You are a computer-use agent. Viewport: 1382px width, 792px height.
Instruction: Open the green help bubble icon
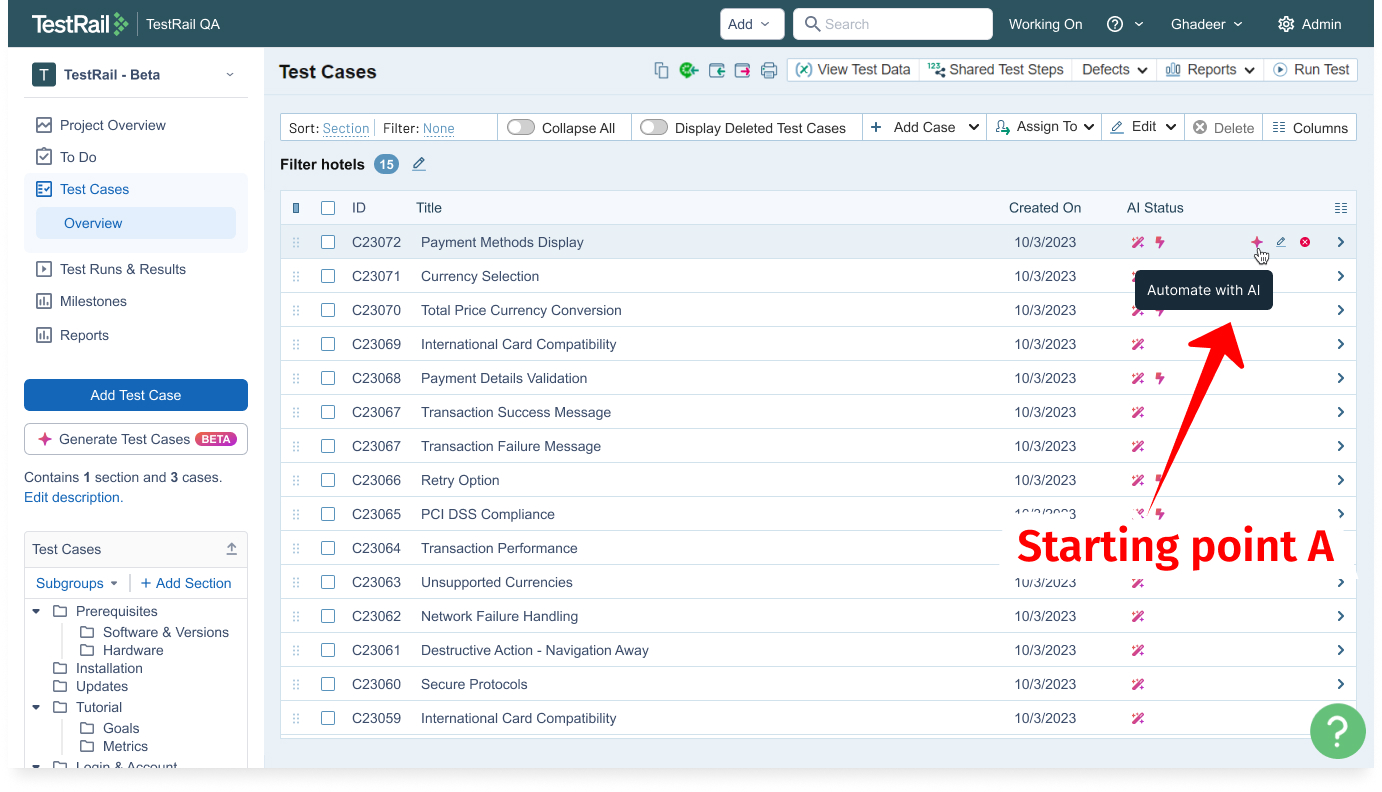(1338, 731)
